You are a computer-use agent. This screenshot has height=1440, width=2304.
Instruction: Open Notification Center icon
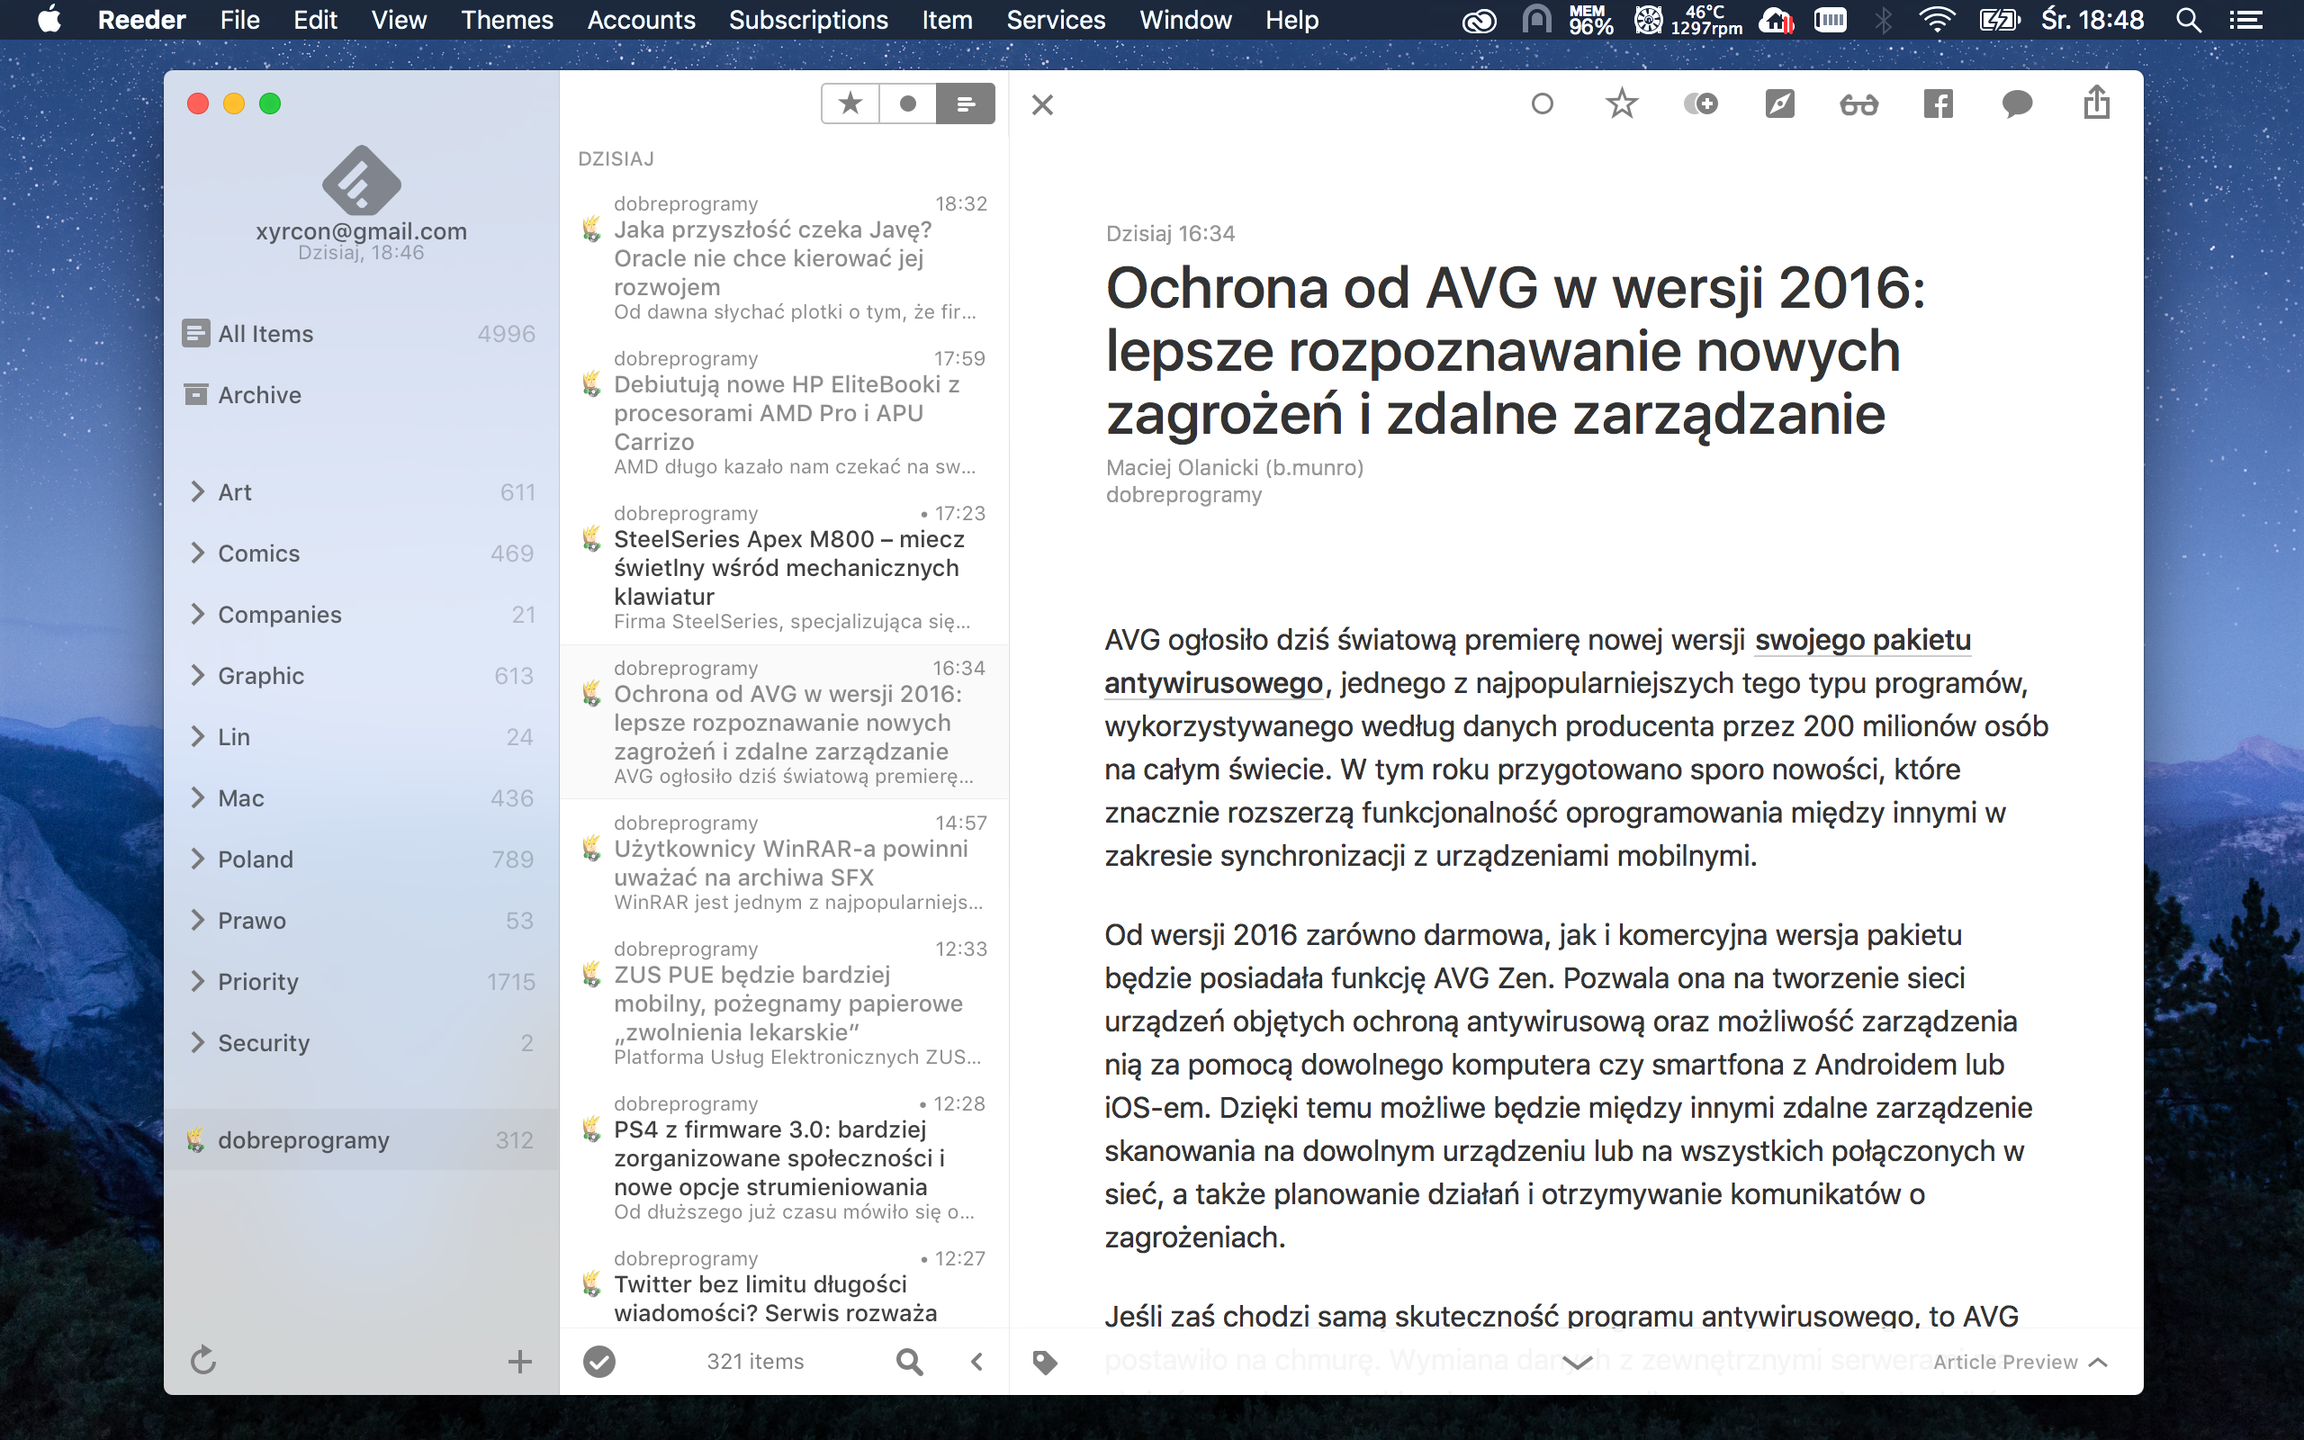(2246, 20)
